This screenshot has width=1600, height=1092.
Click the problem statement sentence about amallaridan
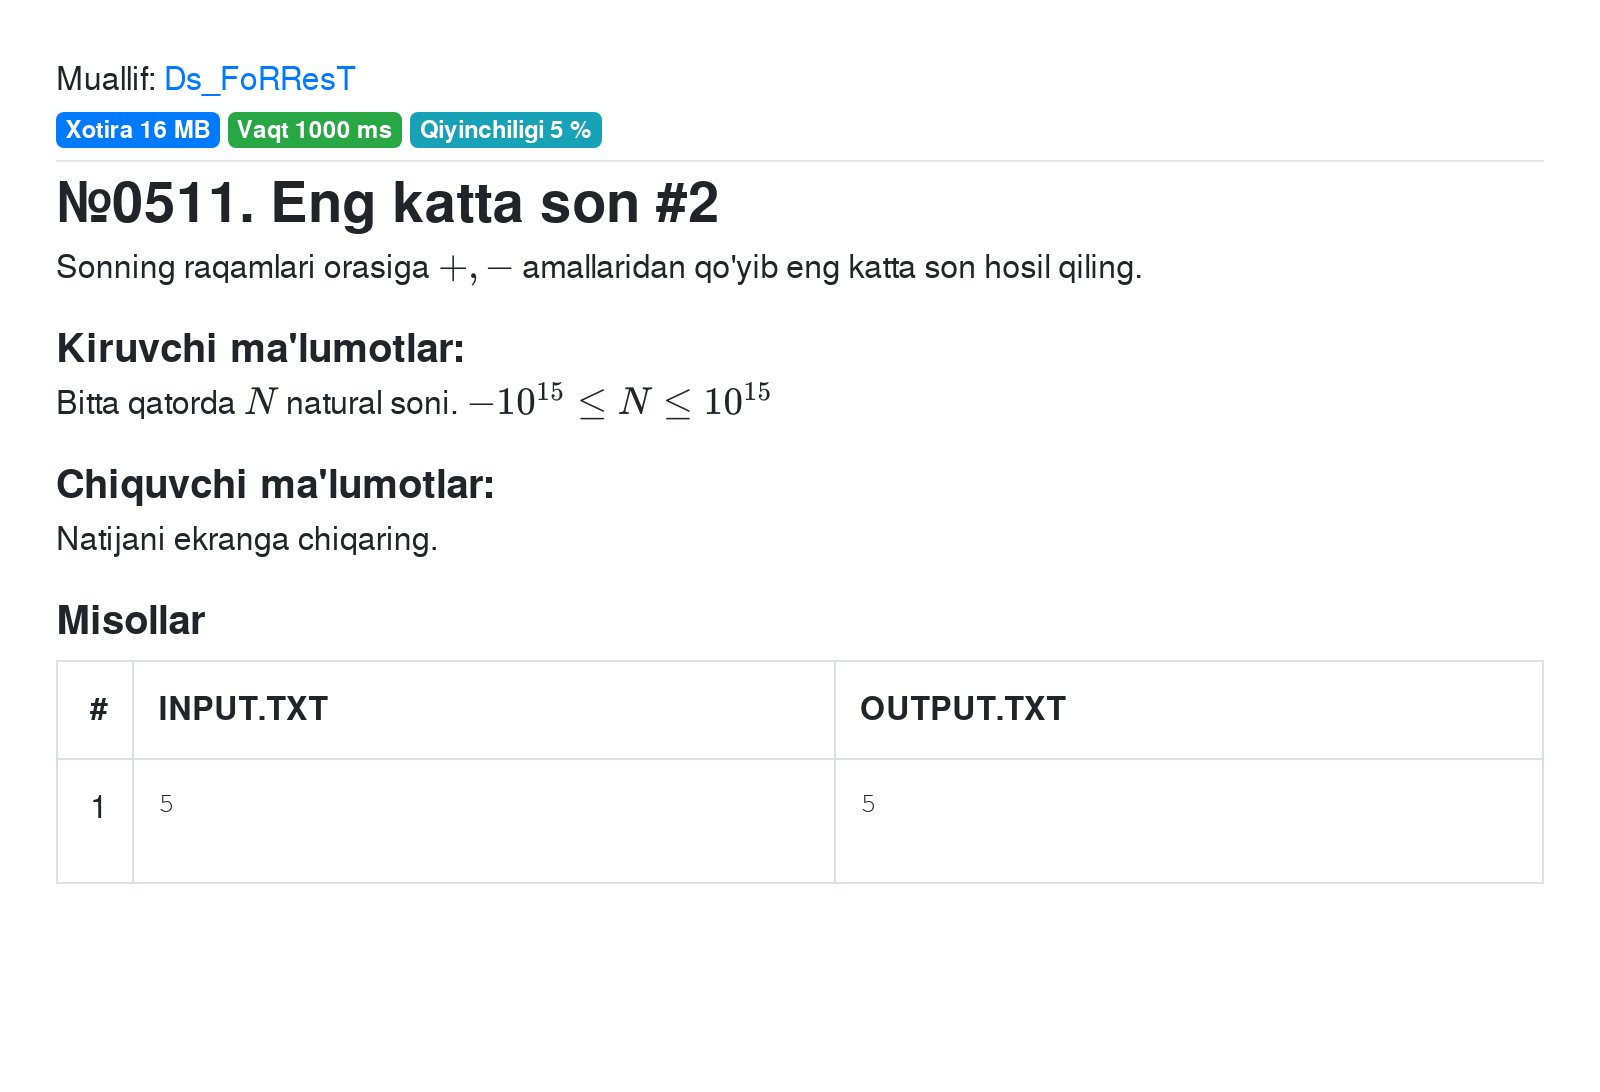[x=599, y=267]
